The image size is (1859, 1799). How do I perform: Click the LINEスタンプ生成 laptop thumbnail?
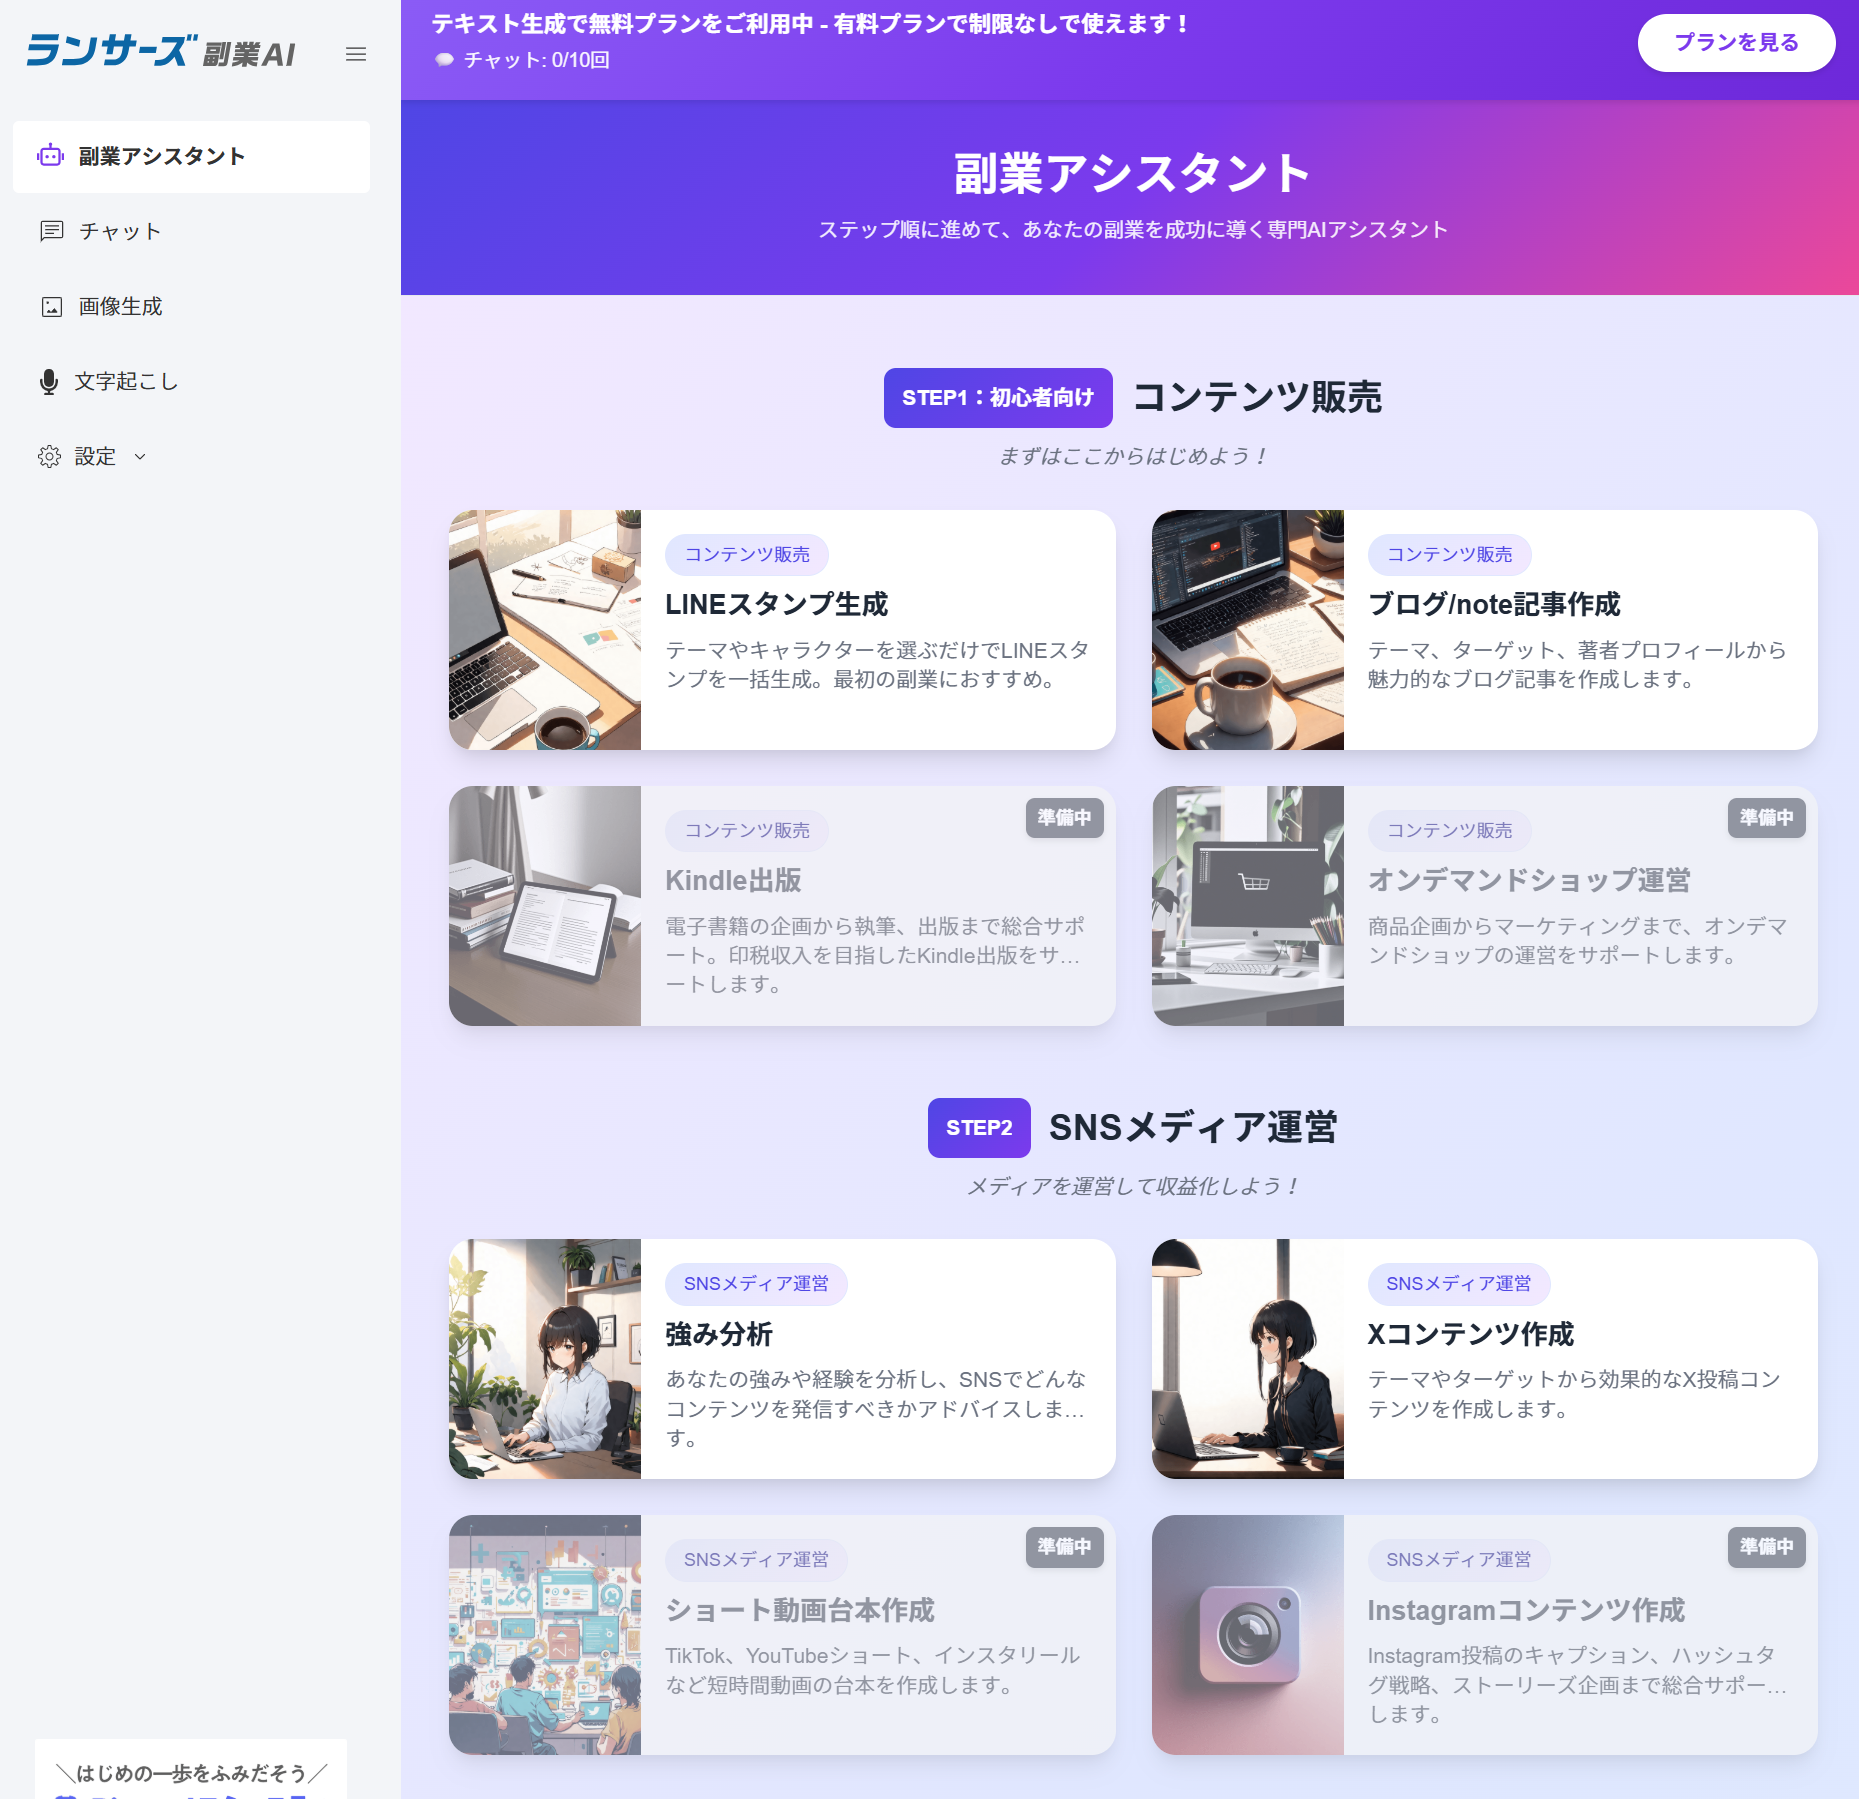(545, 630)
